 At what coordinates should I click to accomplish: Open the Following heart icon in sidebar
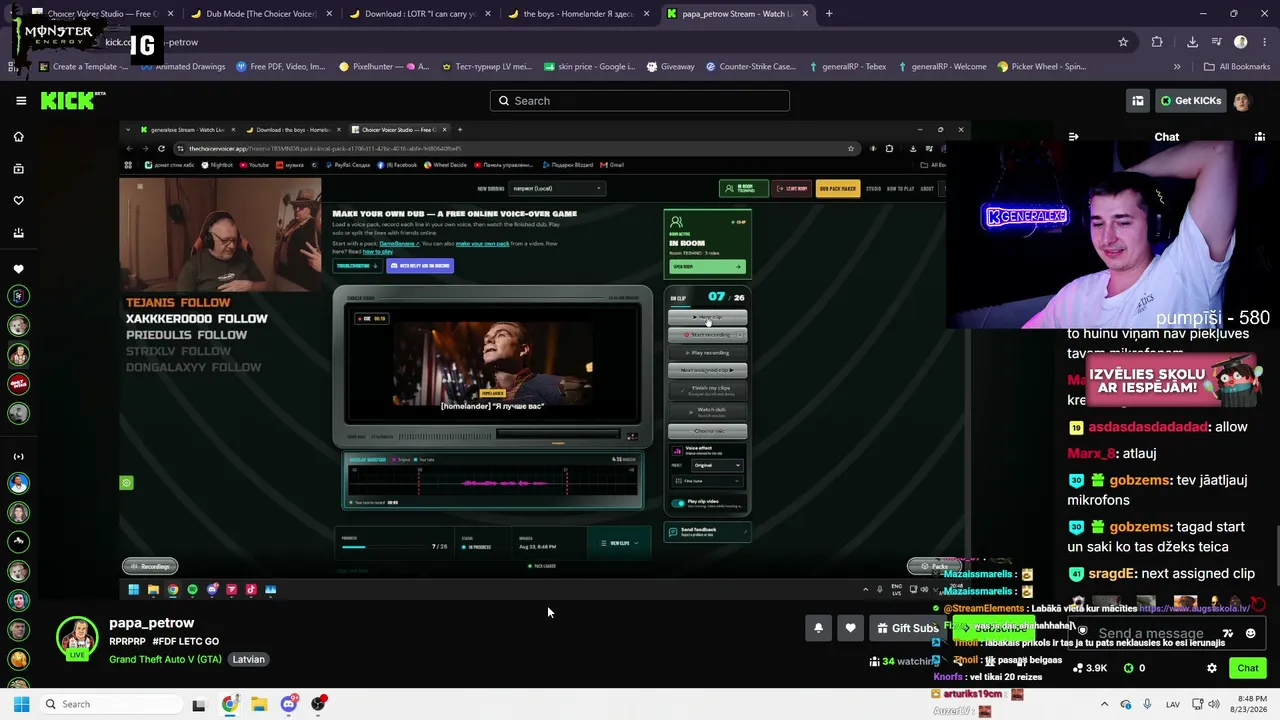click(18, 201)
